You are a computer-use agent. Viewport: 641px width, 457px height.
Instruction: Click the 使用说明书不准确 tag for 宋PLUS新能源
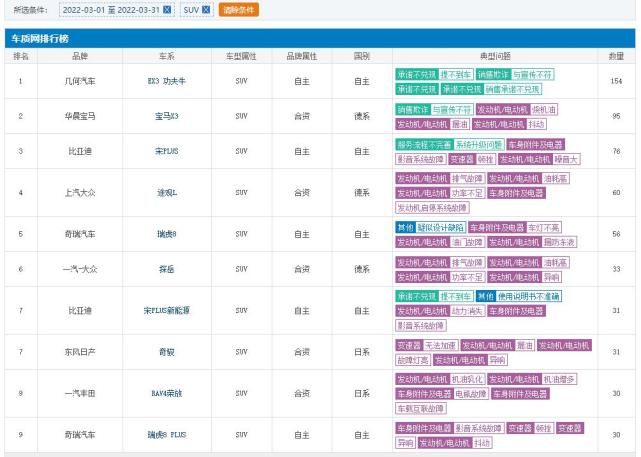[x=529, y=296]
